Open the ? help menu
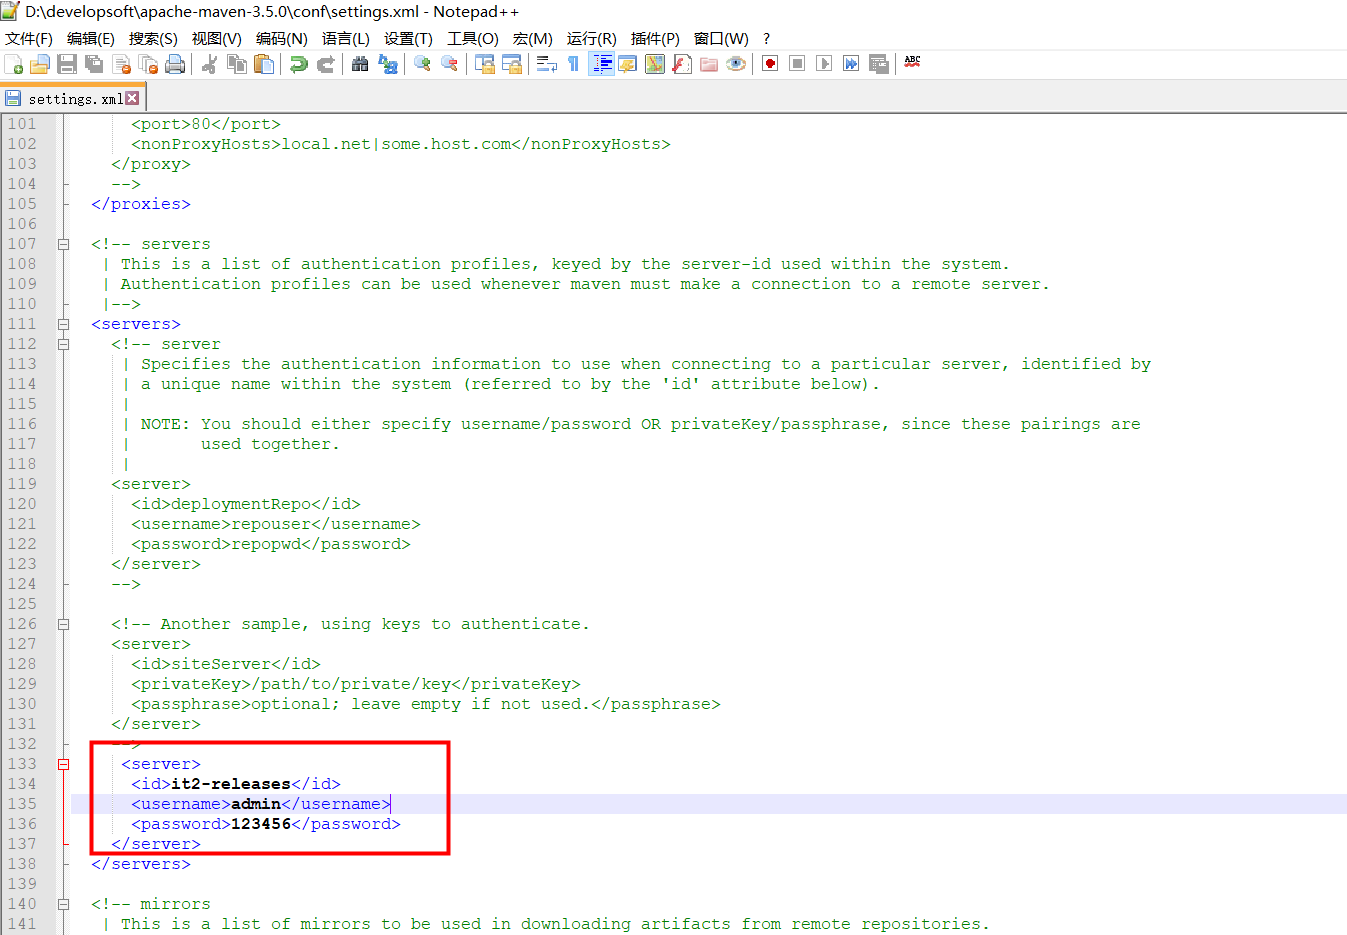Screen dimensions: 1347x935 [767, 38]
